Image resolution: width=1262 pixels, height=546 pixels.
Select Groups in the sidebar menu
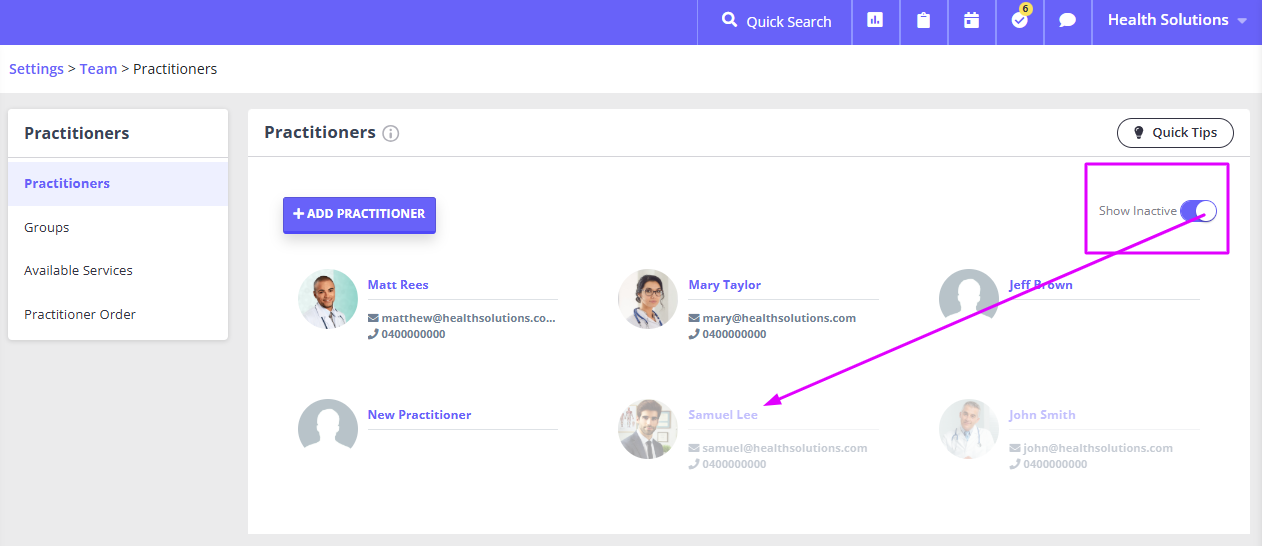coord(47,227)
